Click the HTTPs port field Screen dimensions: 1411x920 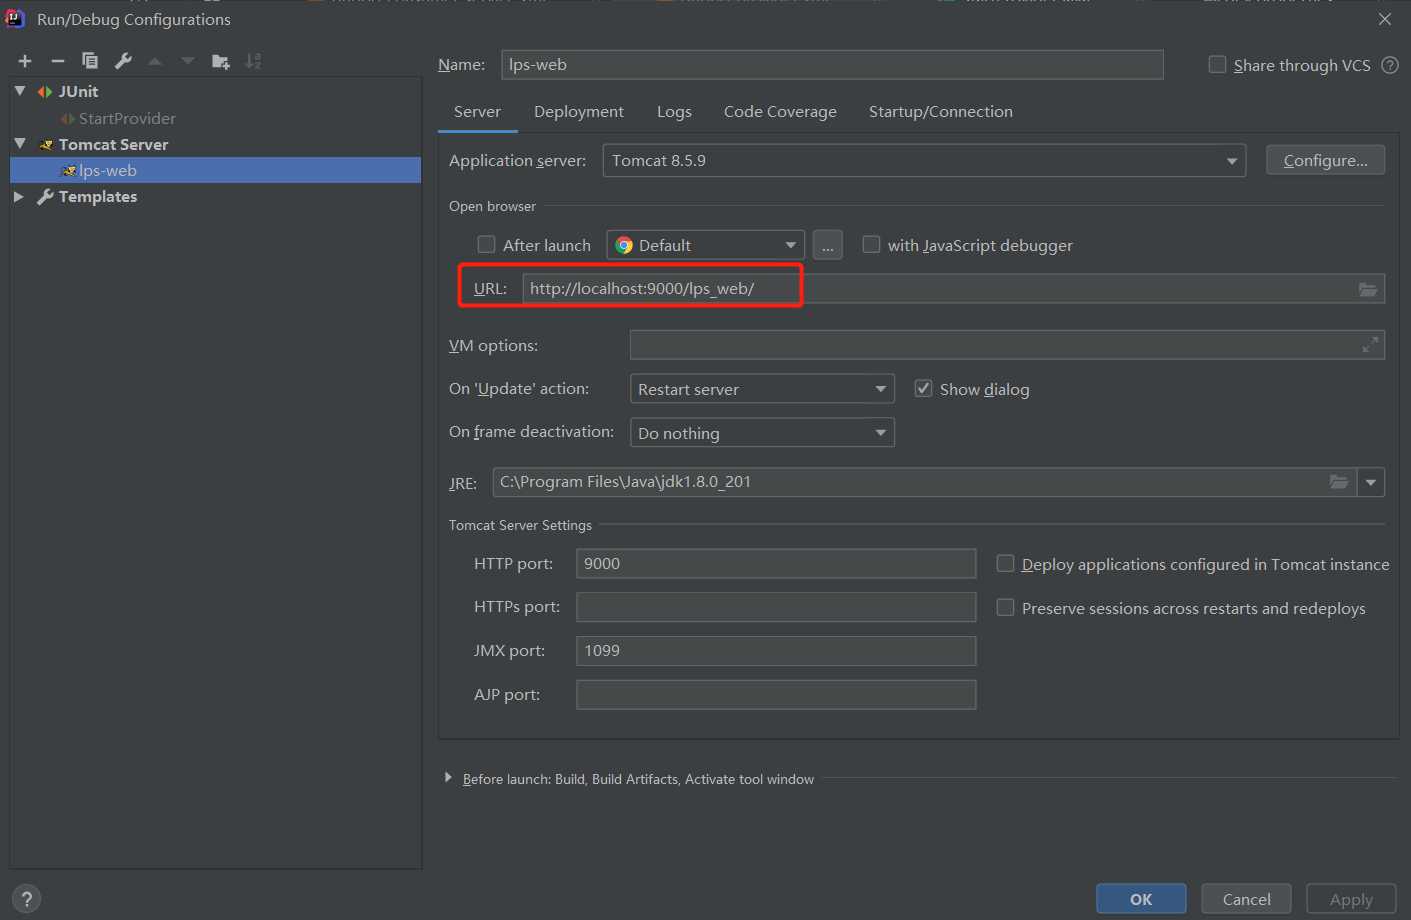click(x=776, y=607)
